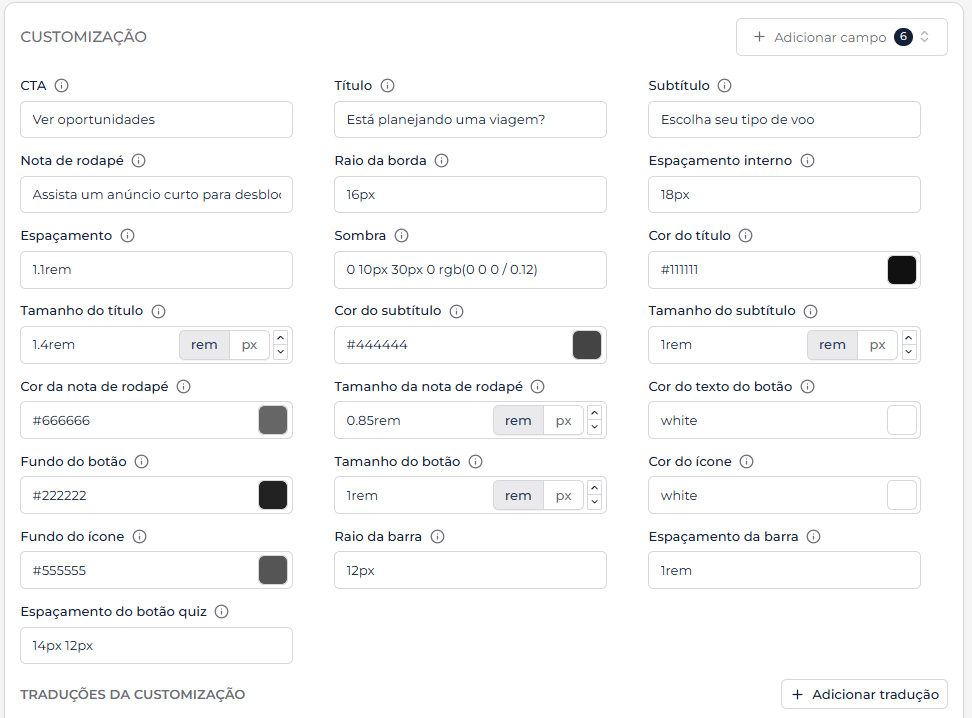
Task: Click the info icon beside Raio da barra
Action: [x=438, y=536]
